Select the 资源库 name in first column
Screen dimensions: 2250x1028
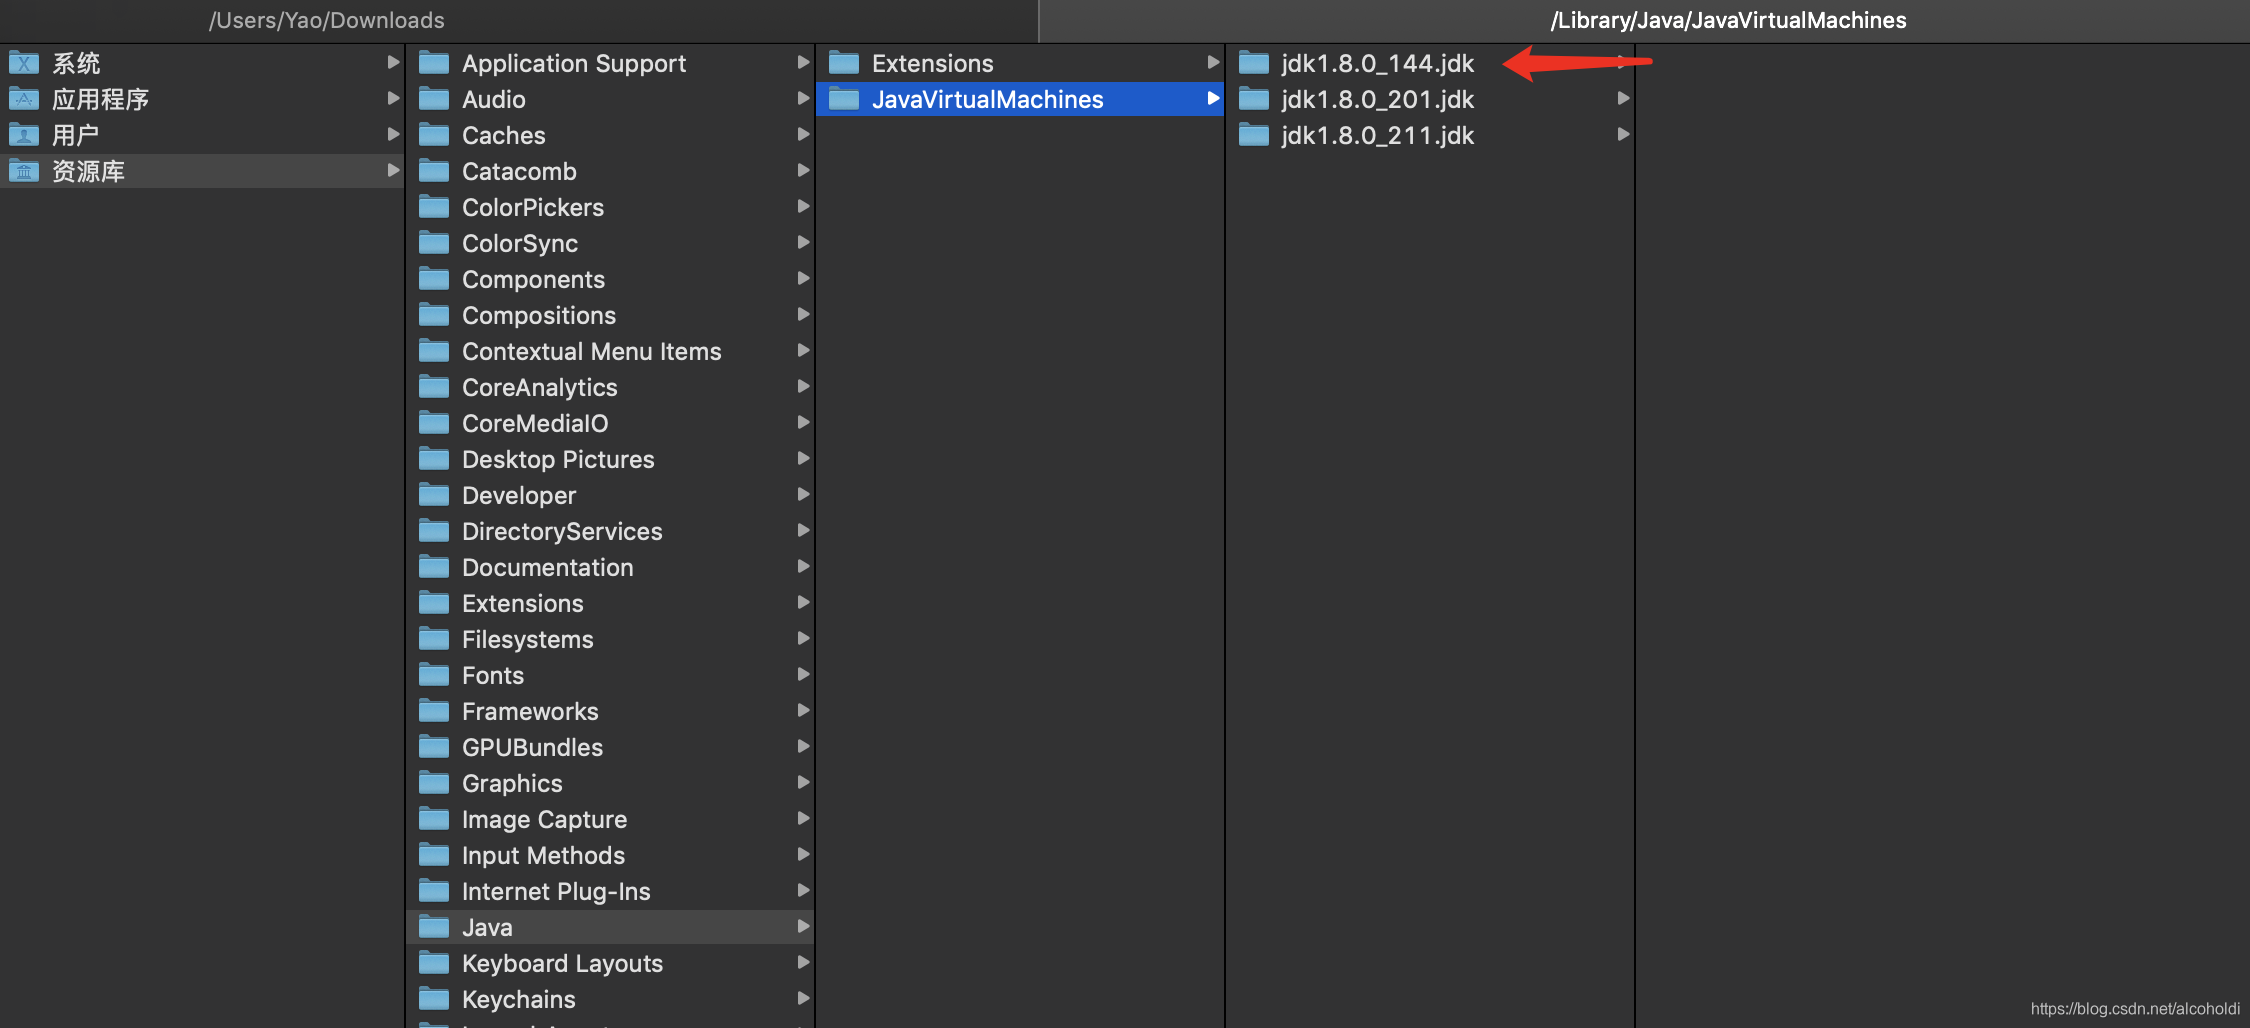88,171
